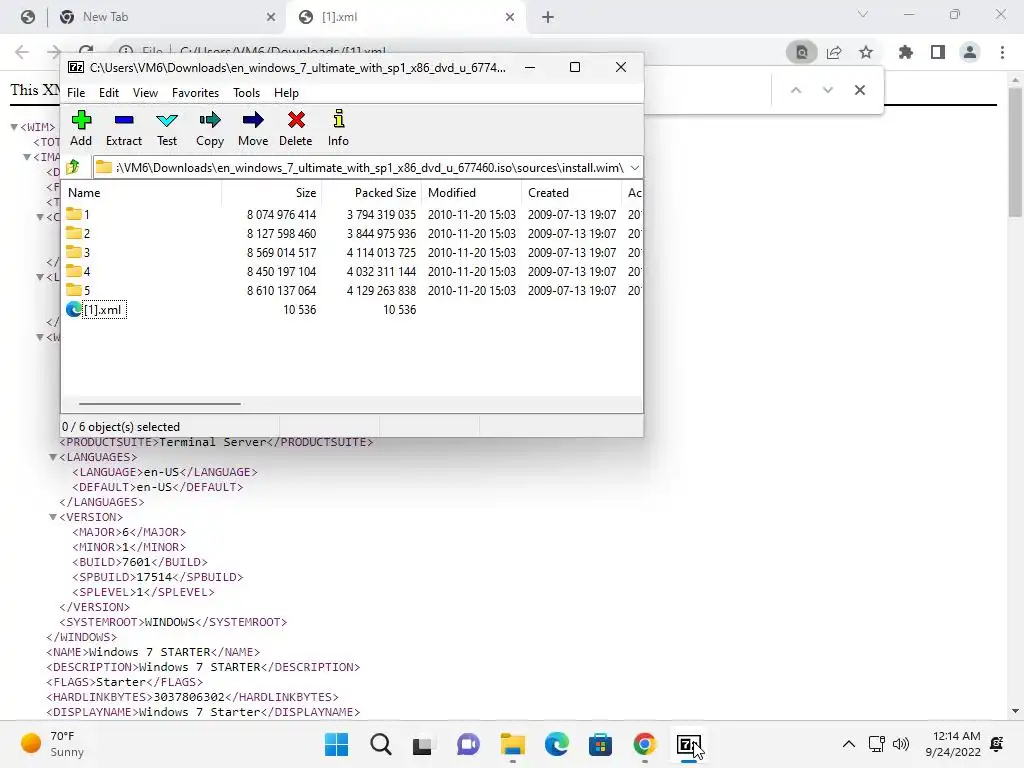
Task: Sort by Modified column header
Action: tap(472, 193)
